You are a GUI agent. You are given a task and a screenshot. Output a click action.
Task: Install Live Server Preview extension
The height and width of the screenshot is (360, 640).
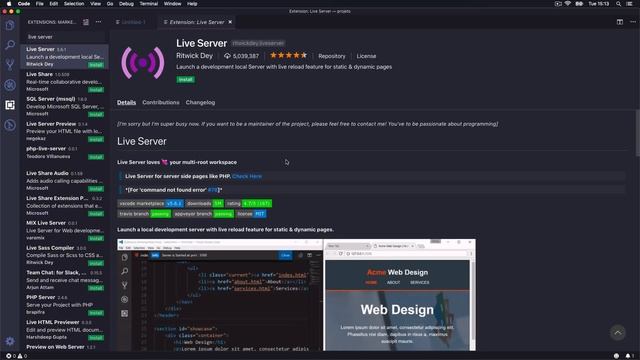pos(96,139)
